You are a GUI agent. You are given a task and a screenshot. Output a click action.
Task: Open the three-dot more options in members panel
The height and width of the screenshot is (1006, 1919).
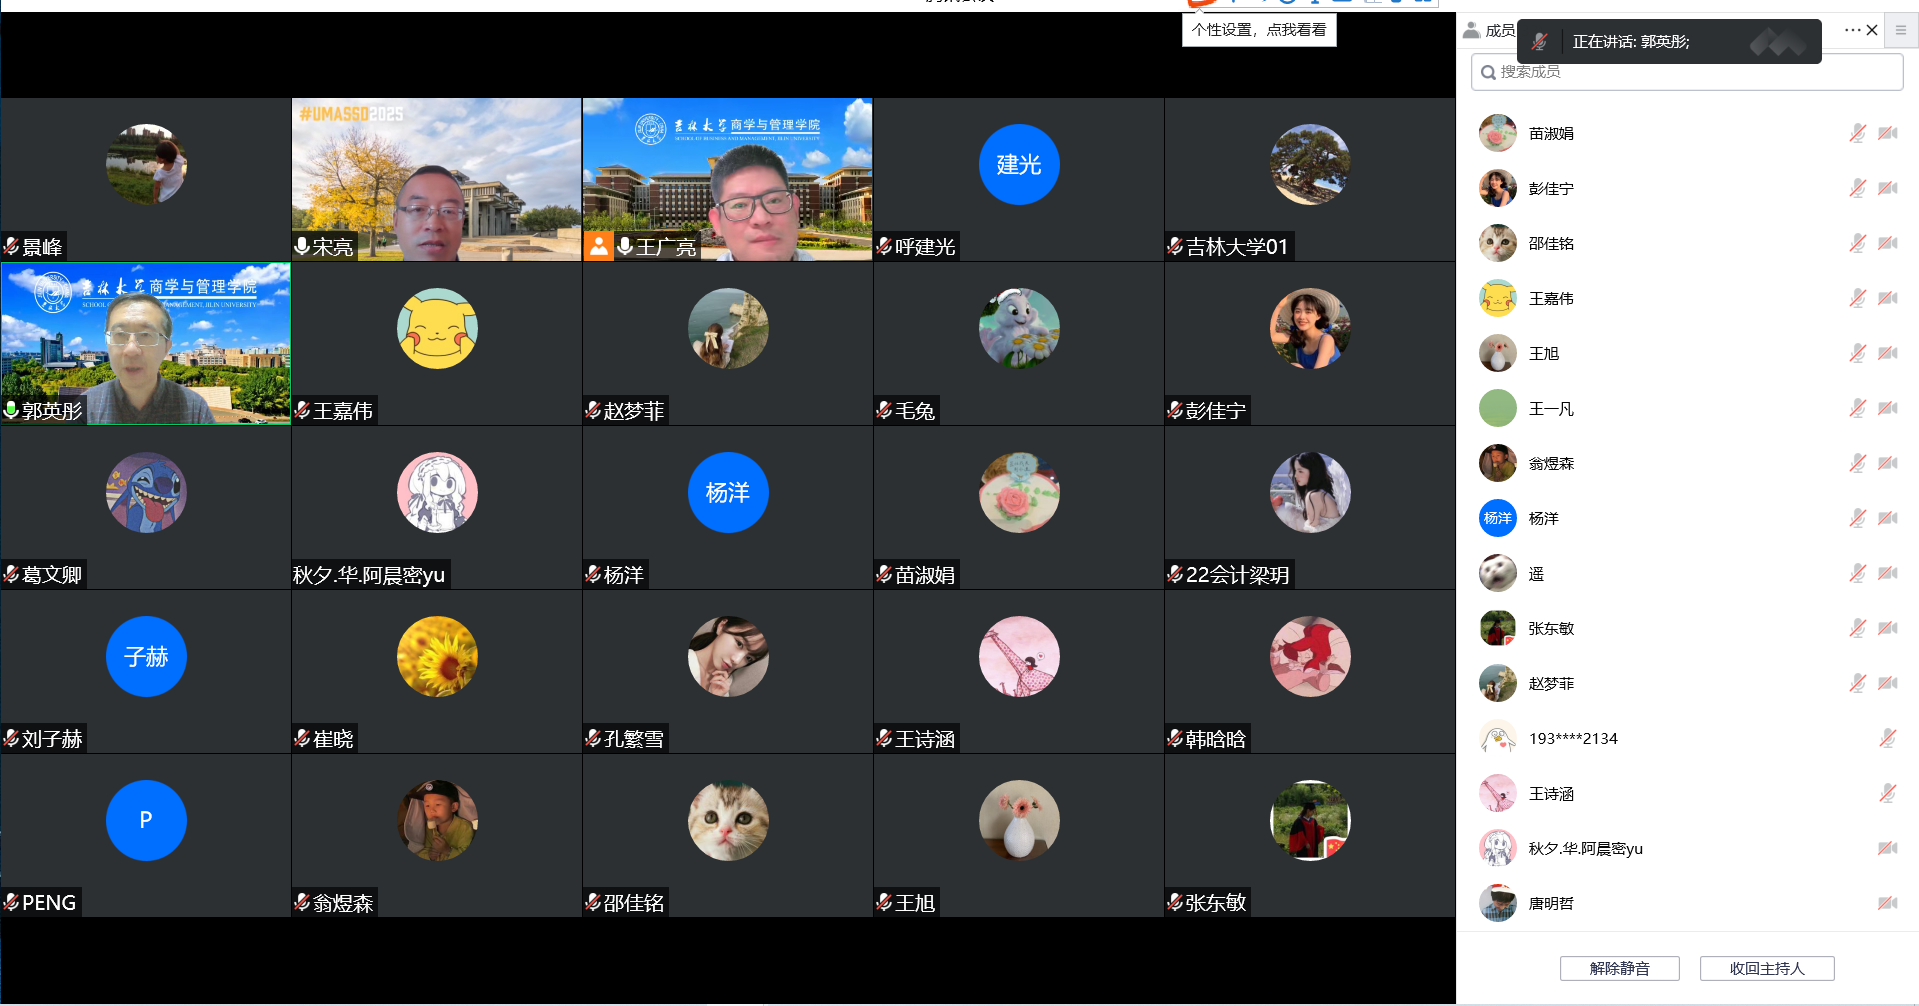(1852, 30)
